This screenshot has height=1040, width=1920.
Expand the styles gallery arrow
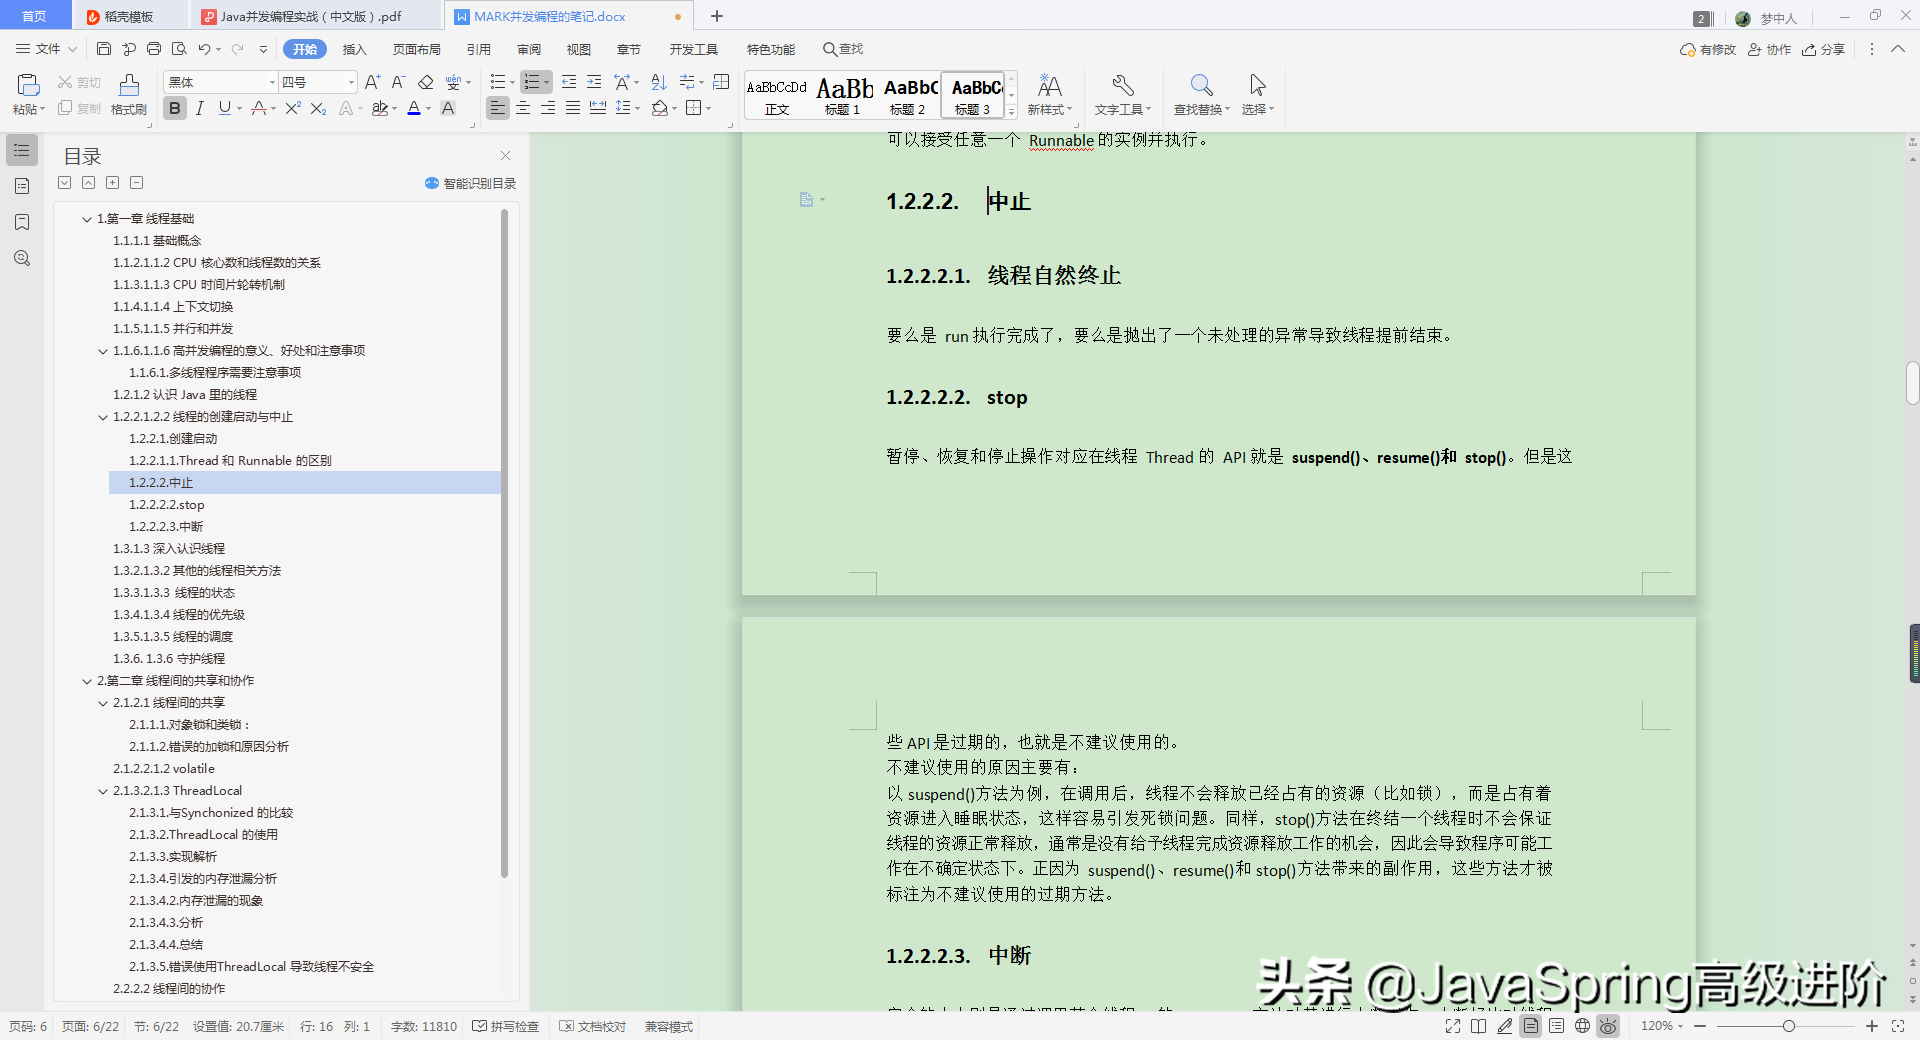(x=1012, y=112)
